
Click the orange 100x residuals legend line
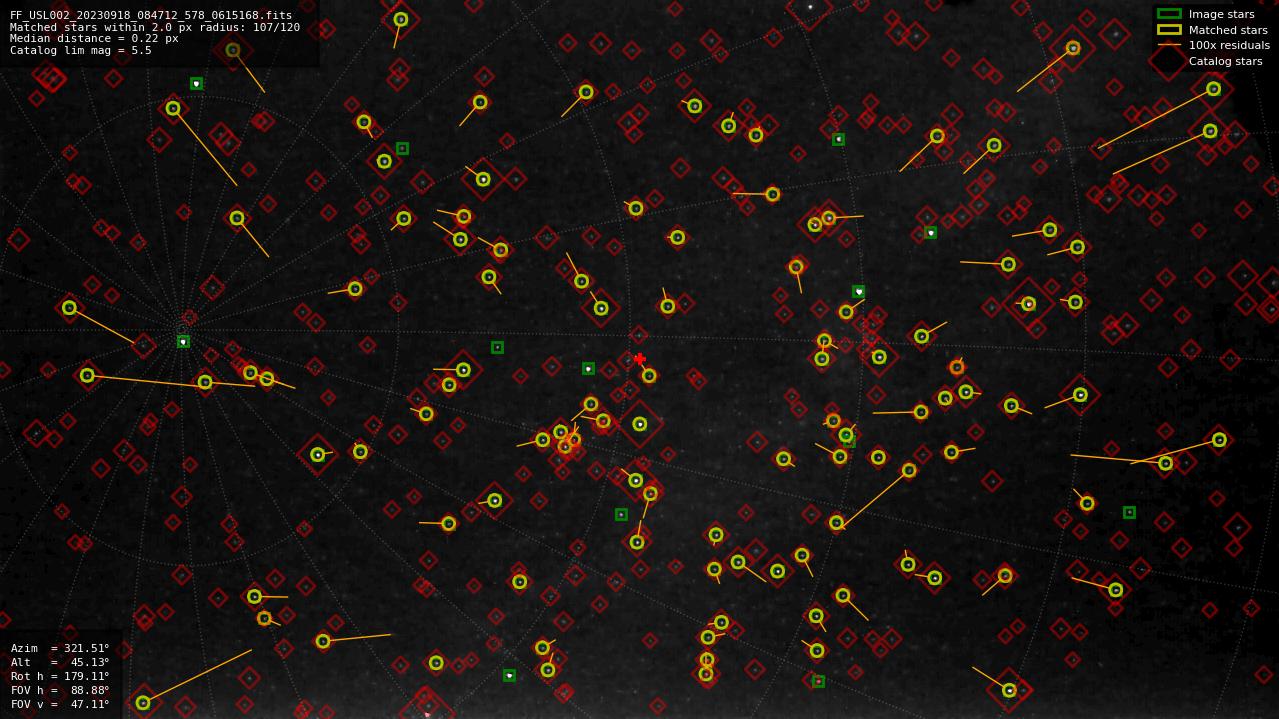pos(1169,45)
